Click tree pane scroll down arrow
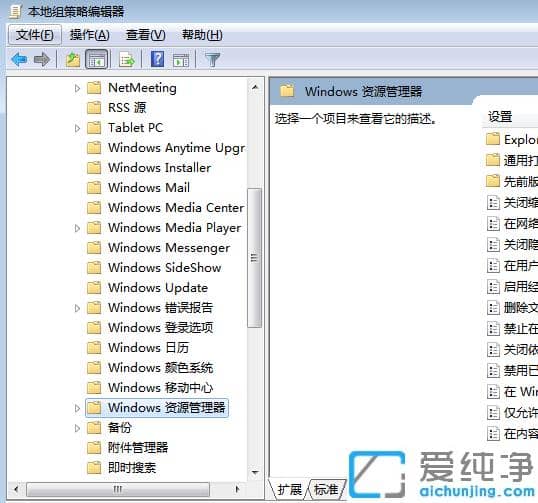Image resolution: width=538 pixels, height=503 pixels. (255, 473)
